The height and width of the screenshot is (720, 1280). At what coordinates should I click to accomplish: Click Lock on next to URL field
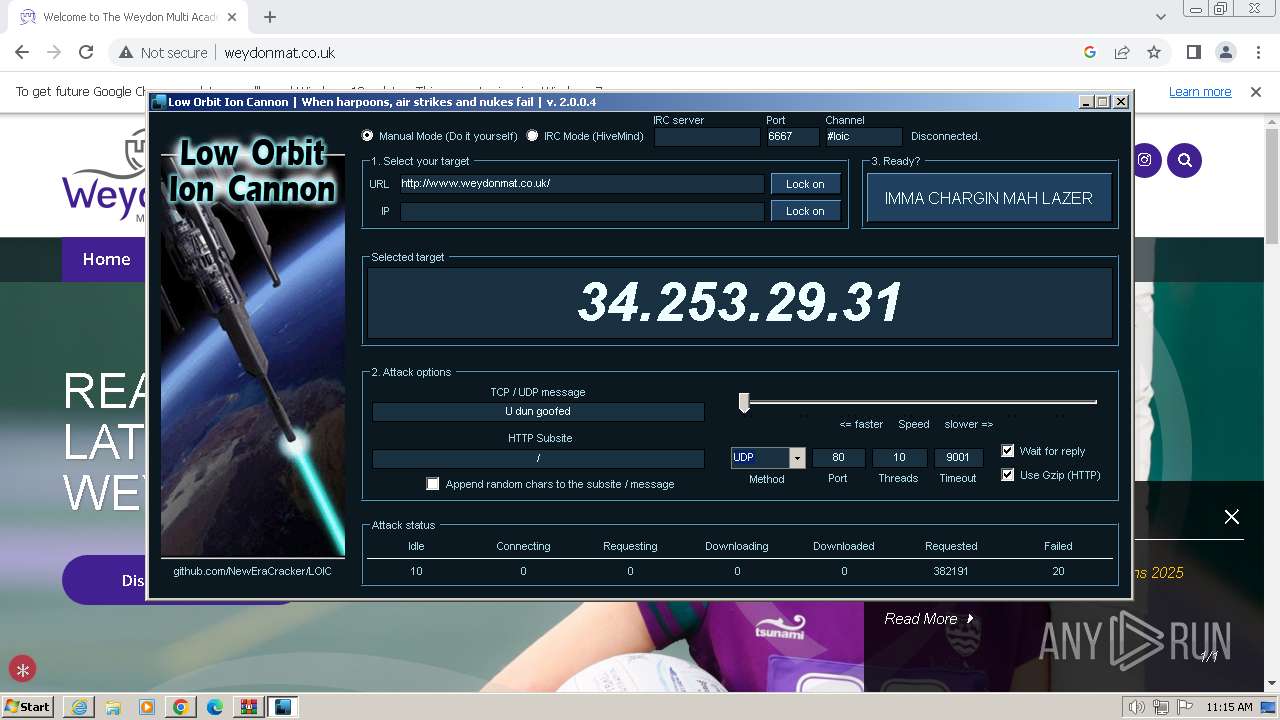[x=805, y=184]
